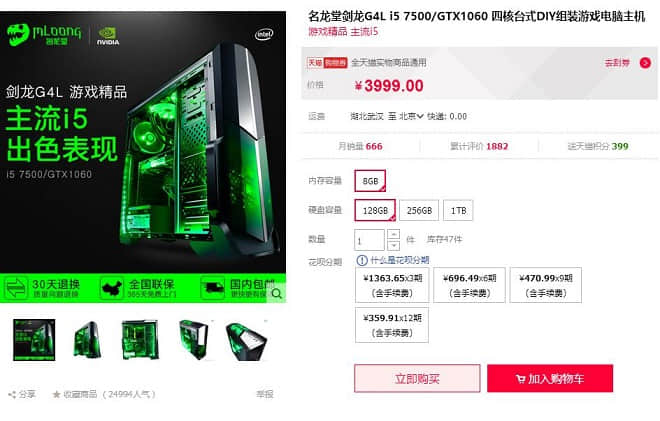The height and width of the screenshot is (421, 660).
Task: Click the share icon below thumbnails
Action: pos(12,394)
